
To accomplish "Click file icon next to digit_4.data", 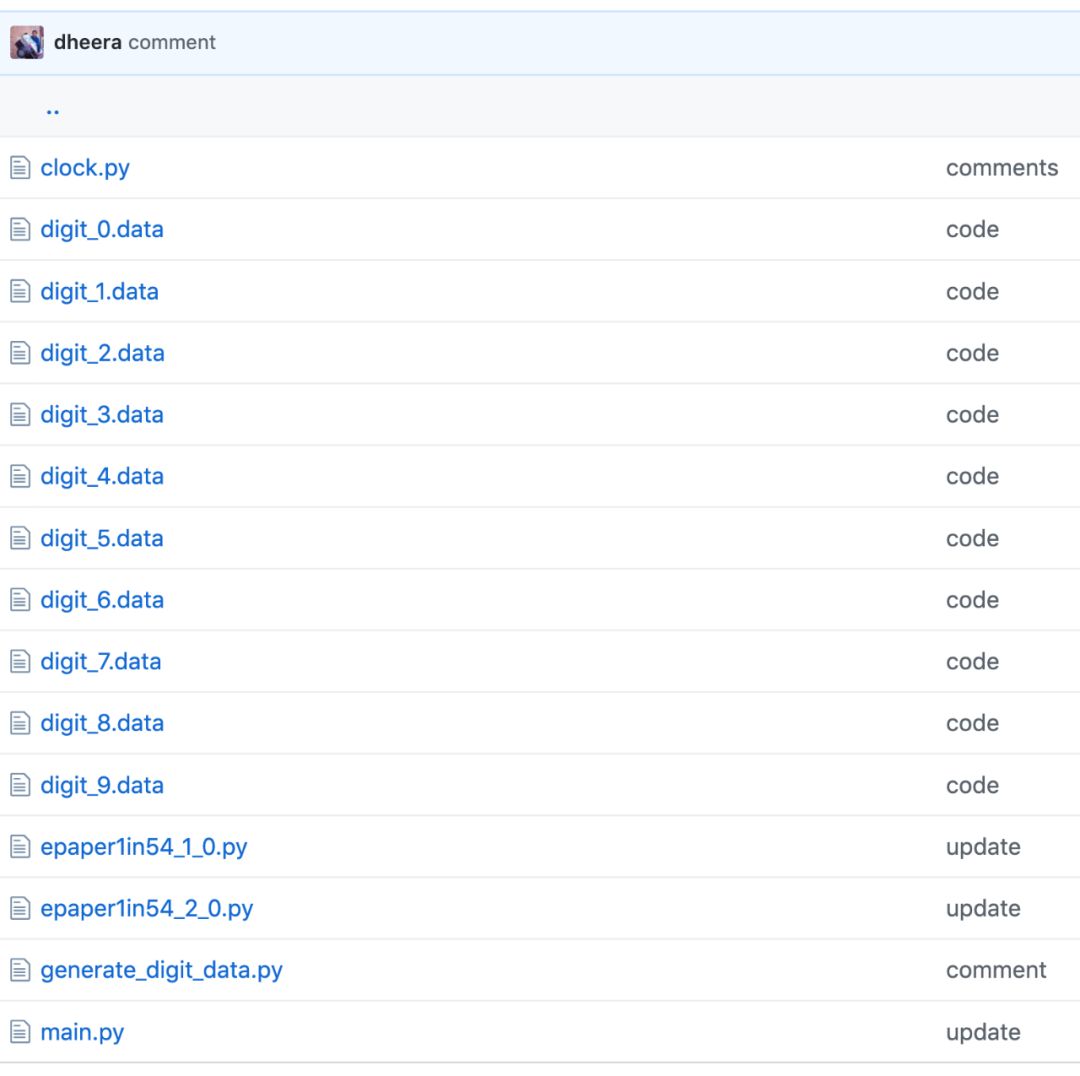I will click(x=20, y=476).
